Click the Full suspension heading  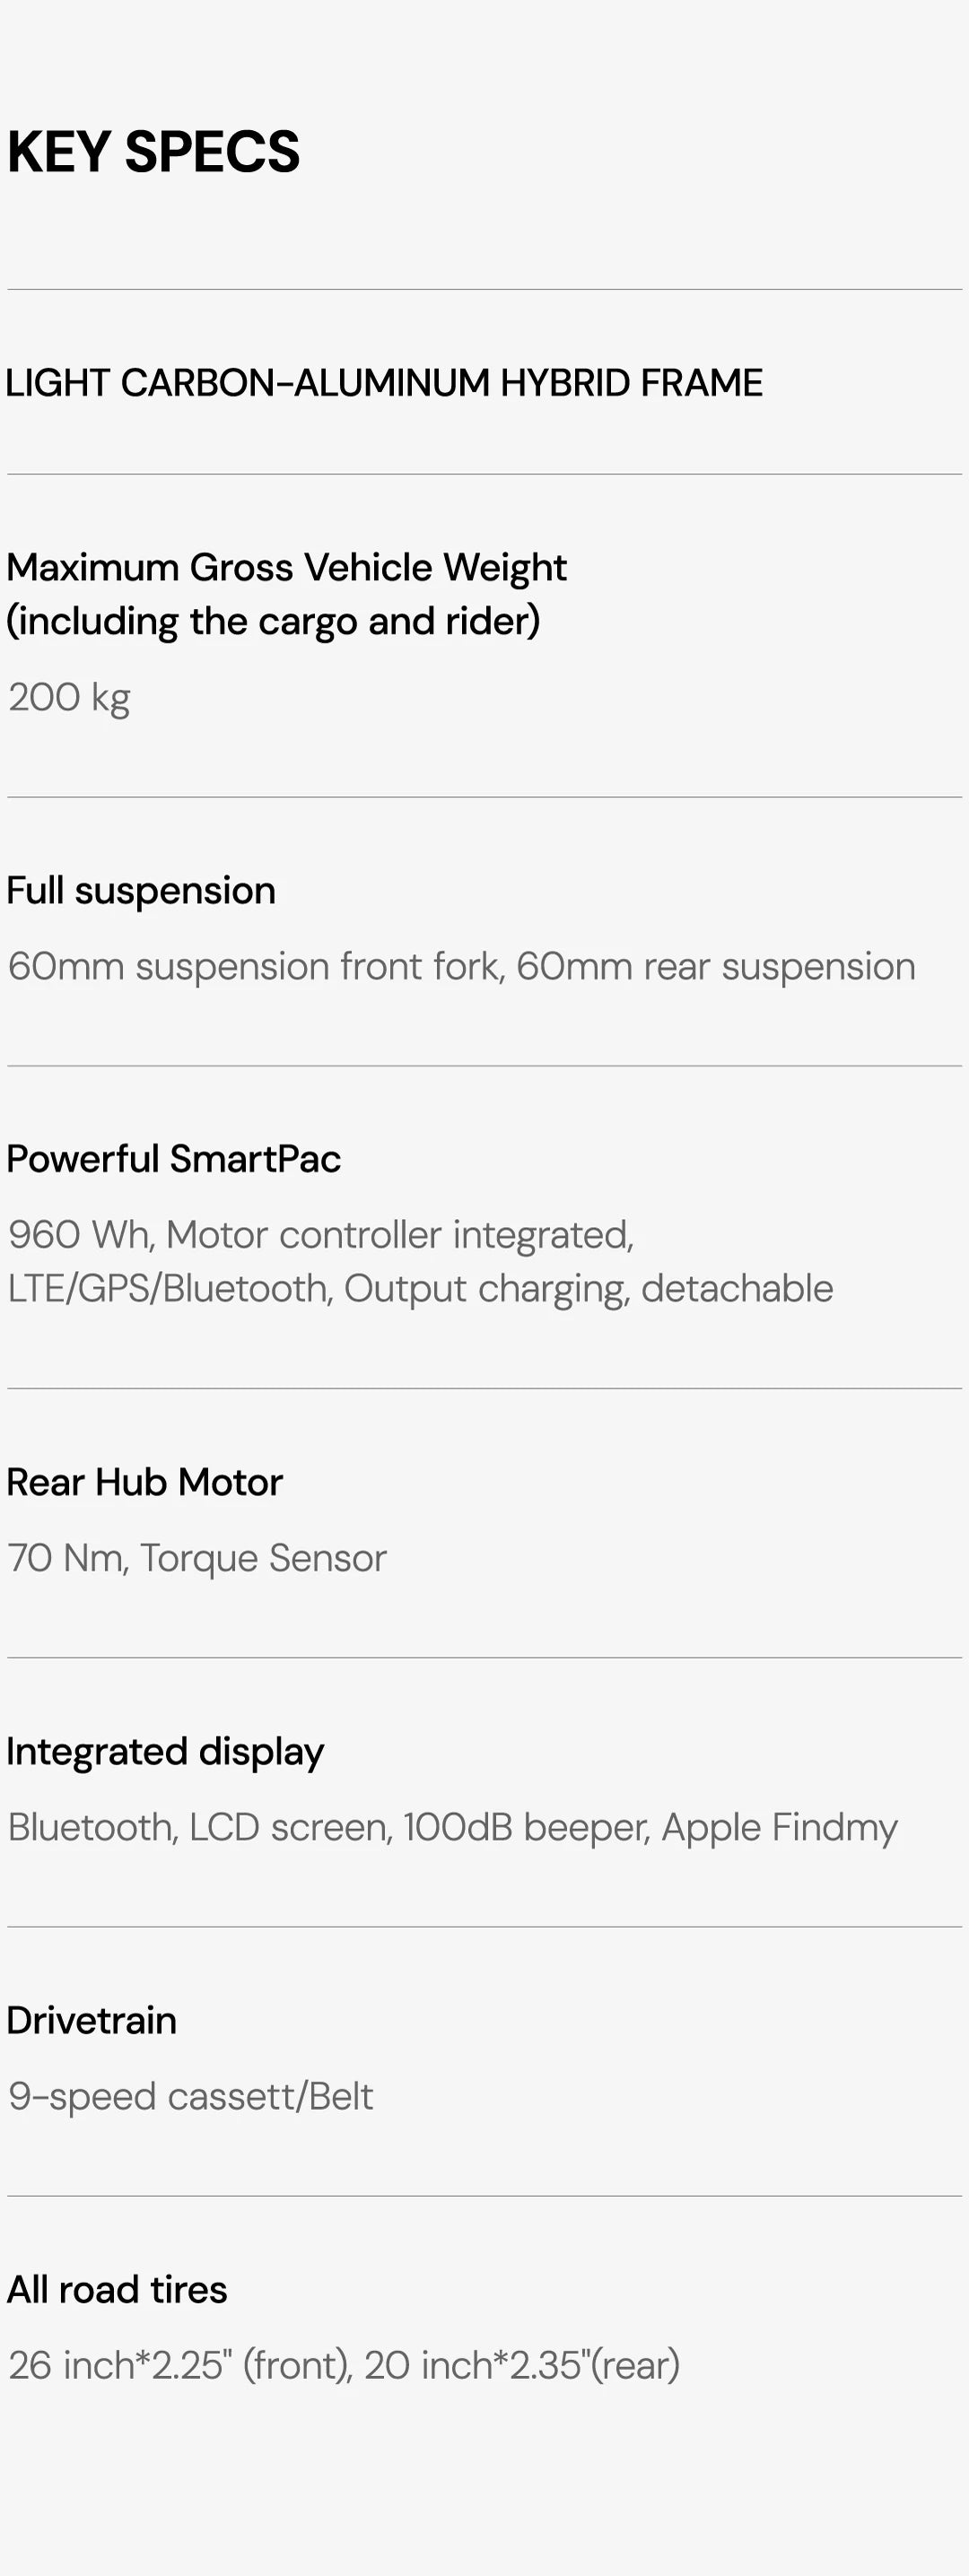tap(141, 890)
